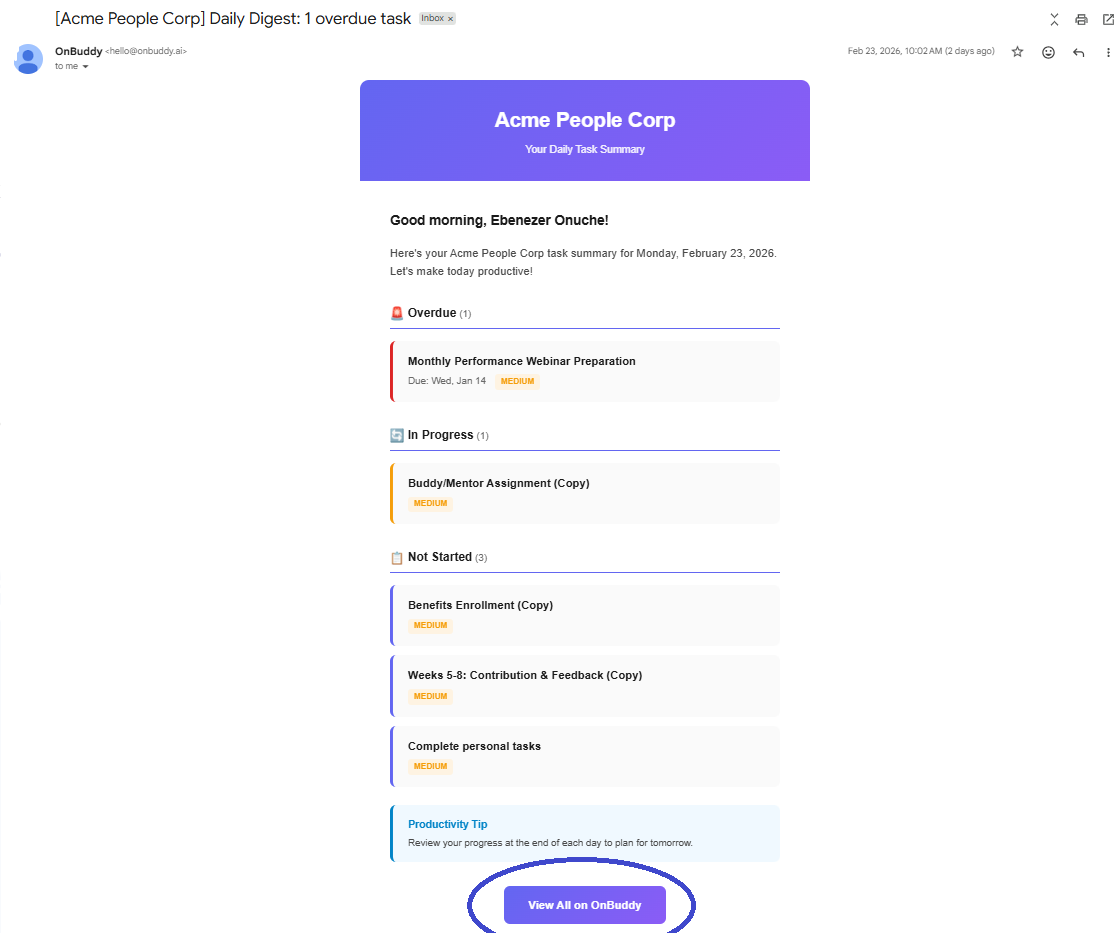Click the reply arrow icon
The width and height of the screenshot is (1119, 933).
(x=1079, y=52)
